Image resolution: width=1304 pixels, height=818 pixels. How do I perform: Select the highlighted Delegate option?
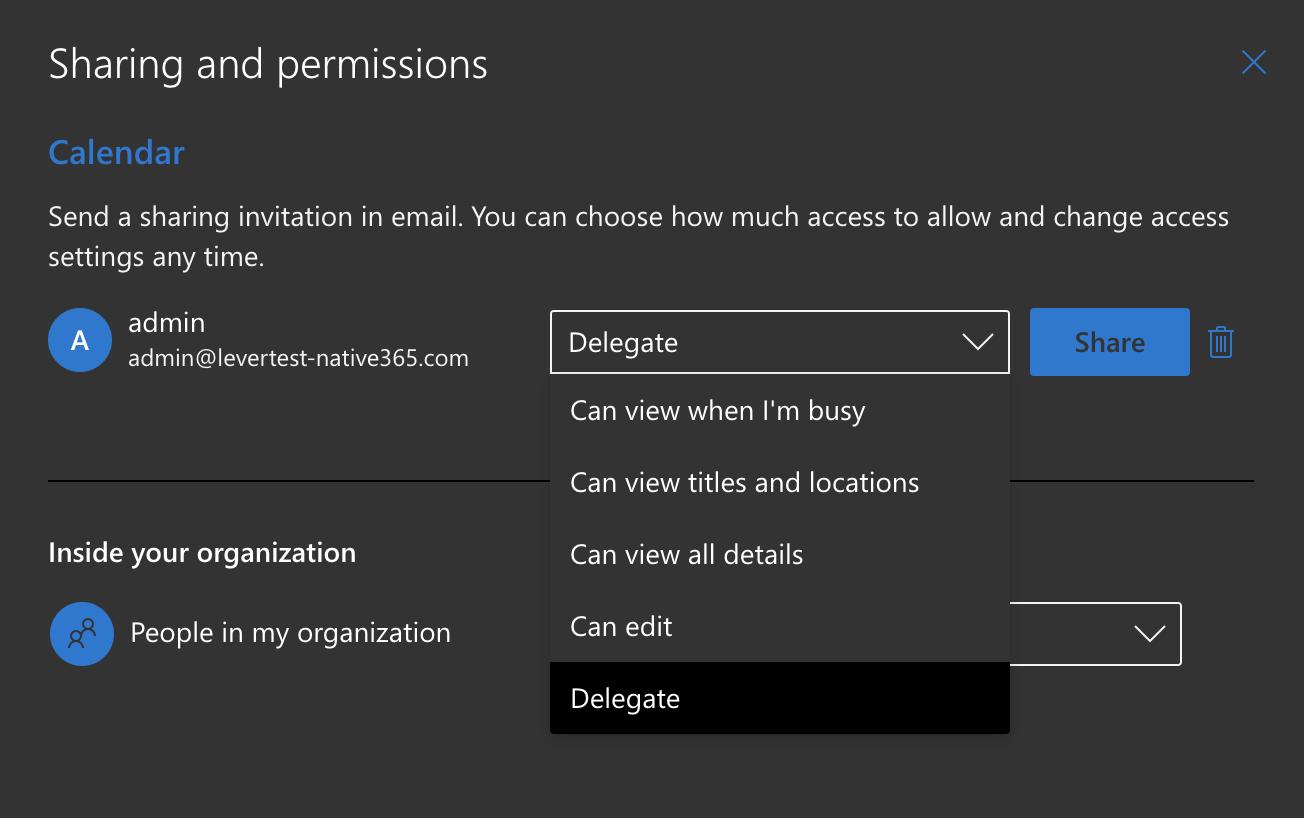point(625,698)
